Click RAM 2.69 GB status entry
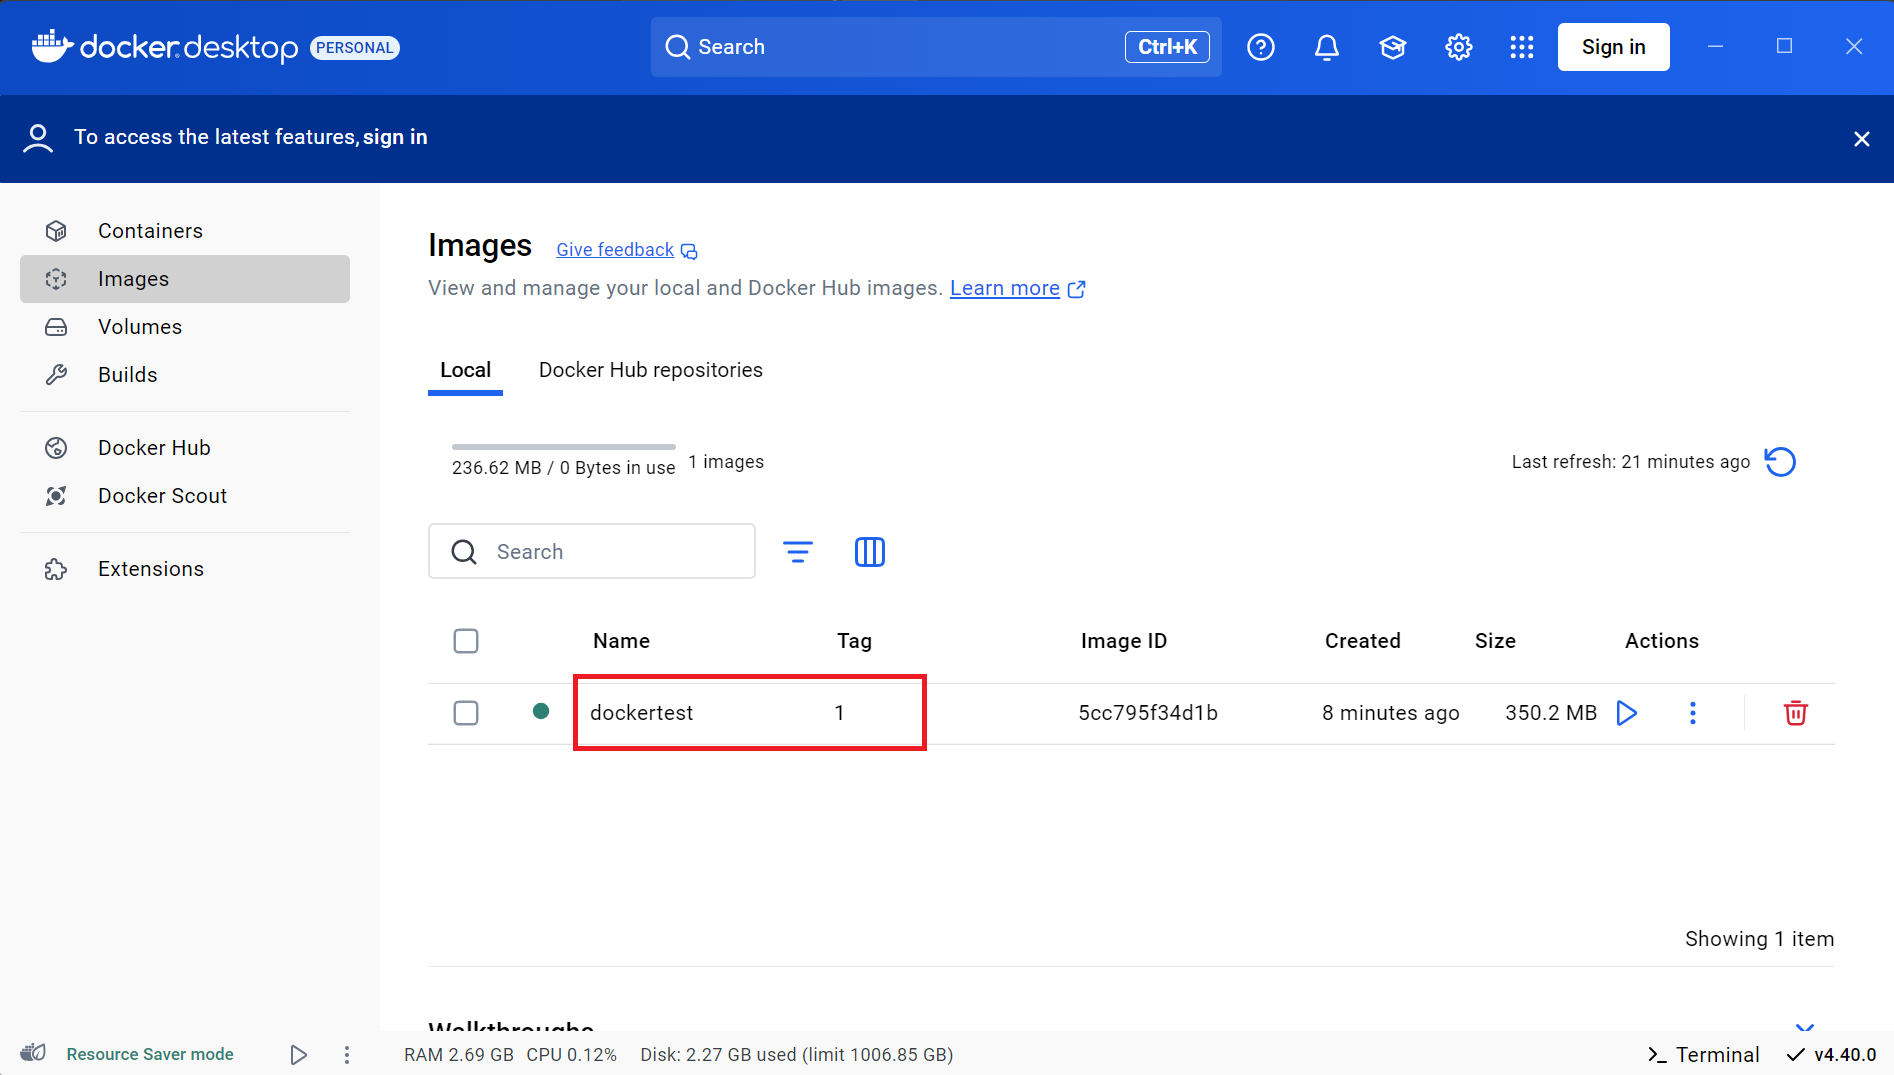Viewport: 1894px width, 1075px height. [459, 1055]
